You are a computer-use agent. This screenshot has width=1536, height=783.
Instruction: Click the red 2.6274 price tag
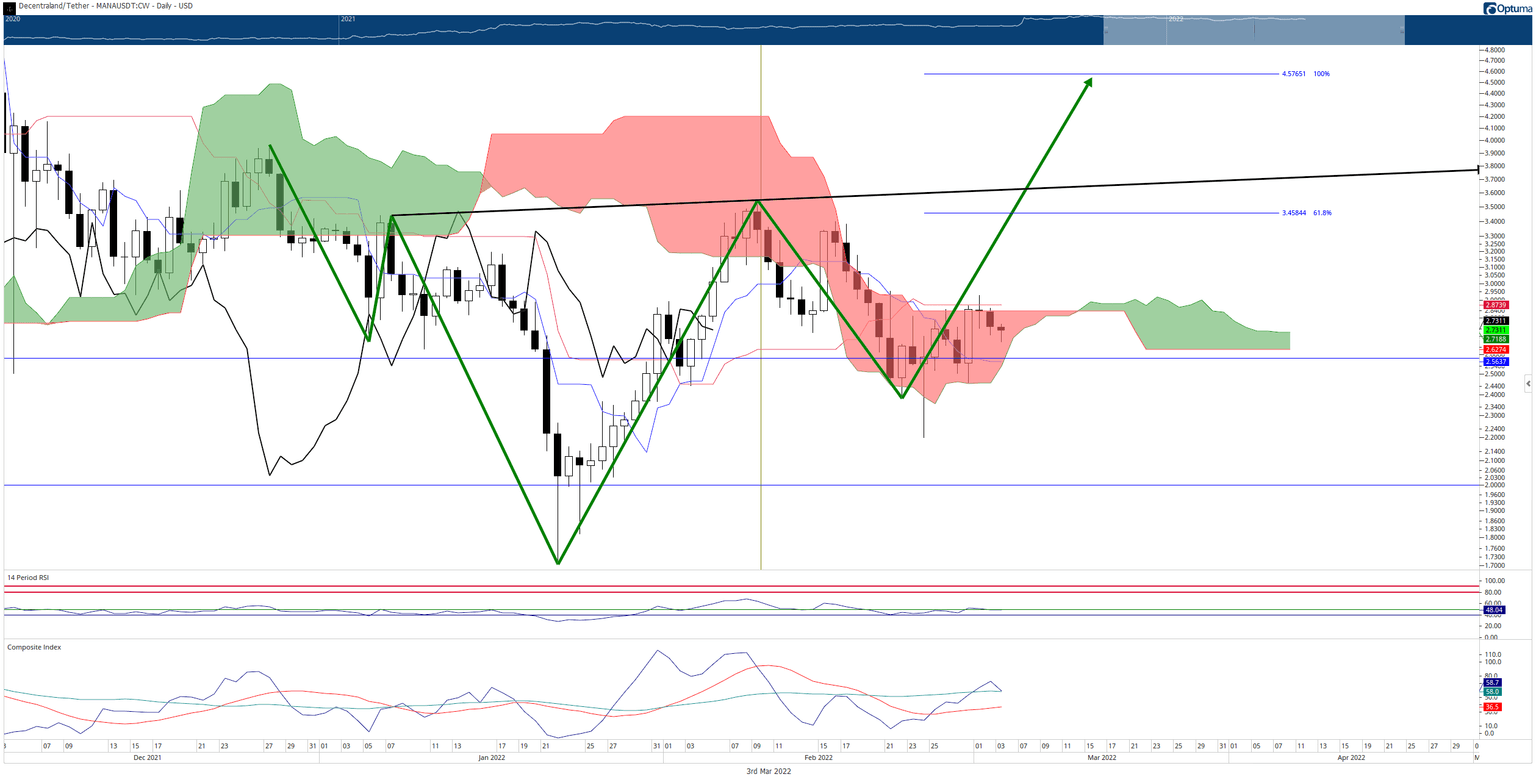[1495, 350]
